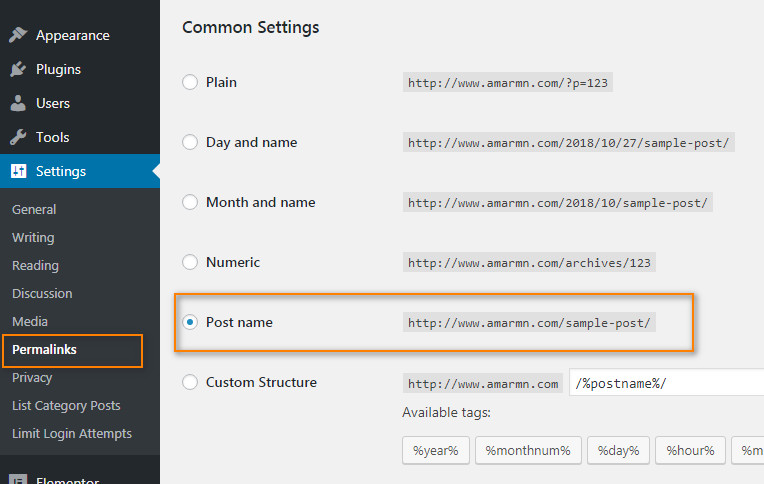Viewport: 764px width, 484px height.
Task: Select the Settings menu item
Action: pyautogui.click(x=80, y=171)
